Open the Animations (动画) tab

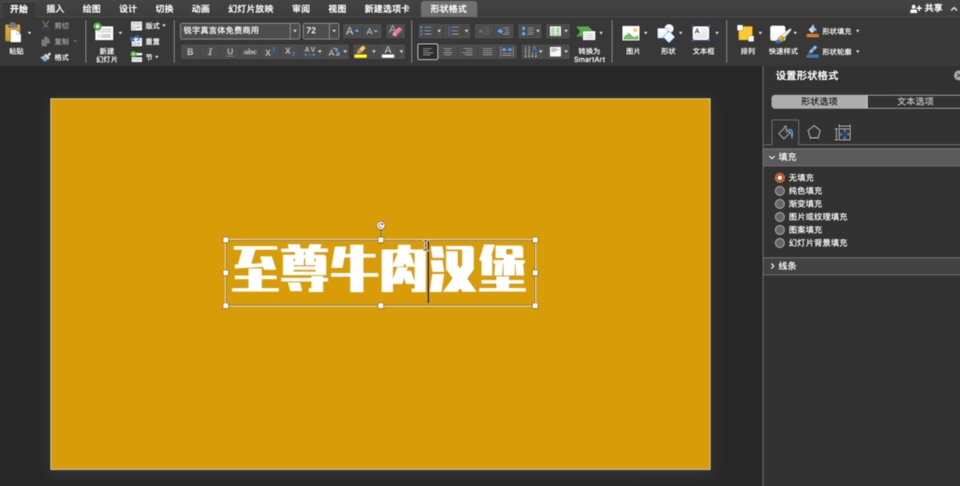[x=200, y=9]
